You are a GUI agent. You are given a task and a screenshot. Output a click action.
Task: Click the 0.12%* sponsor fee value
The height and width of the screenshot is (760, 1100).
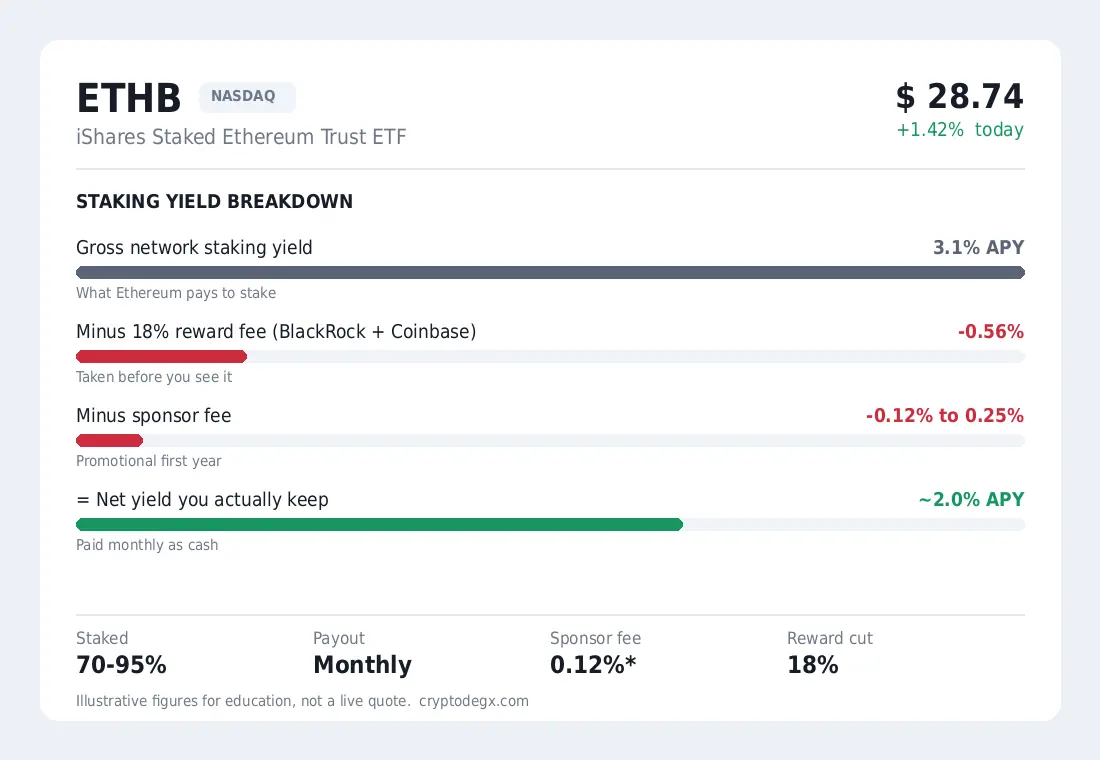[x=593, y=665]
